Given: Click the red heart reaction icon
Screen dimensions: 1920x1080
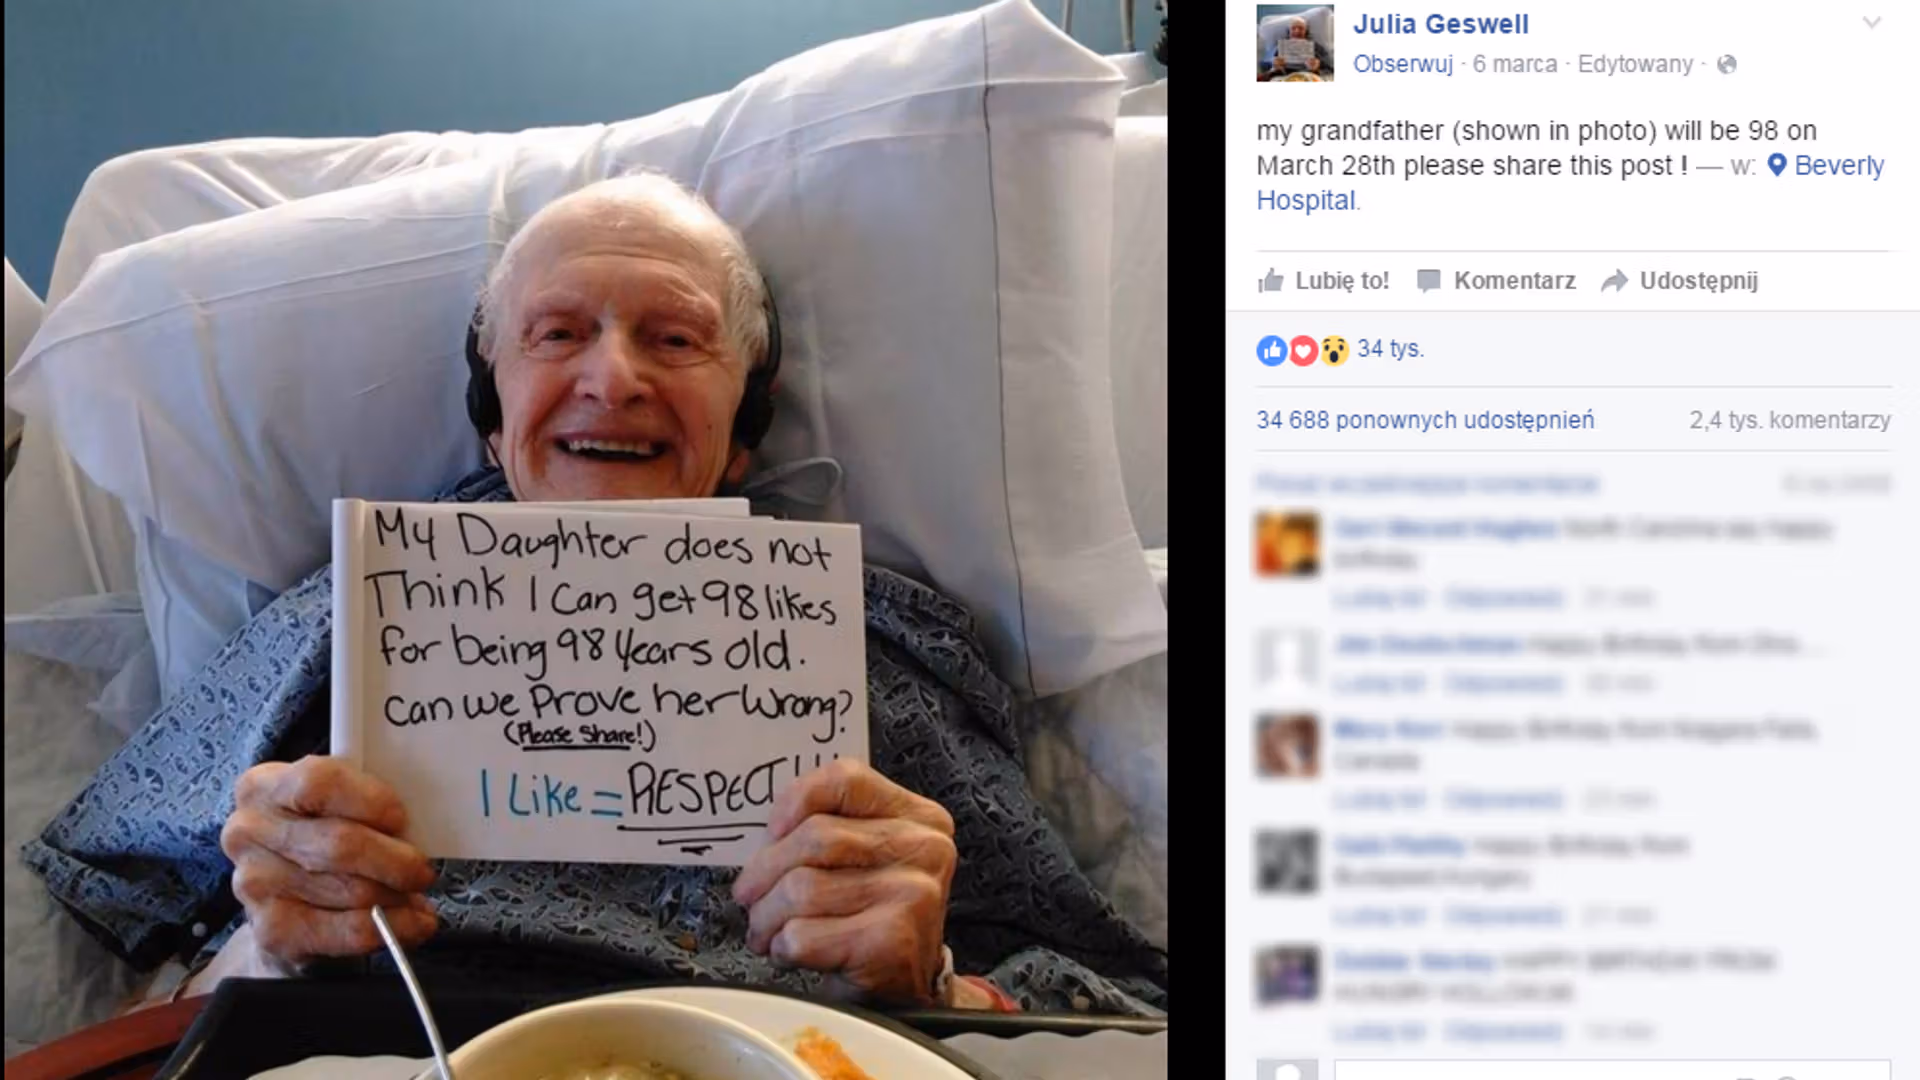Looking at the screenshot, I should [x=1303, y=350].
